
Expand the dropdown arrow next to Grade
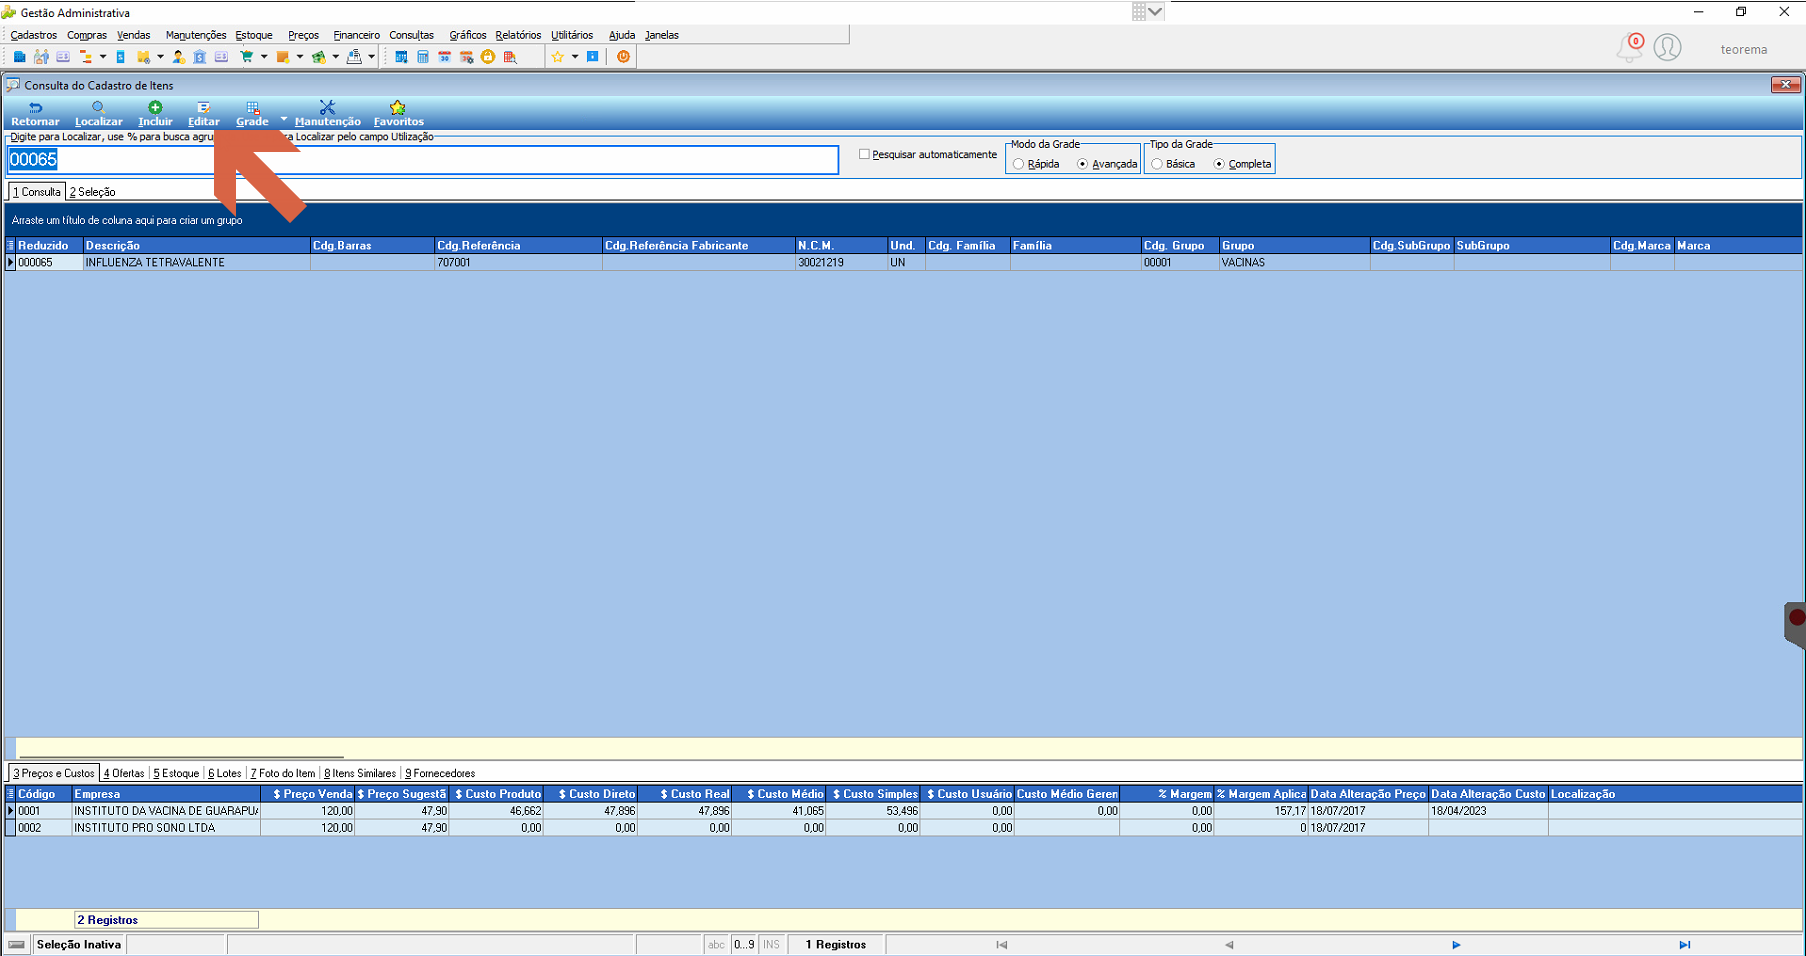coord(283,119)
